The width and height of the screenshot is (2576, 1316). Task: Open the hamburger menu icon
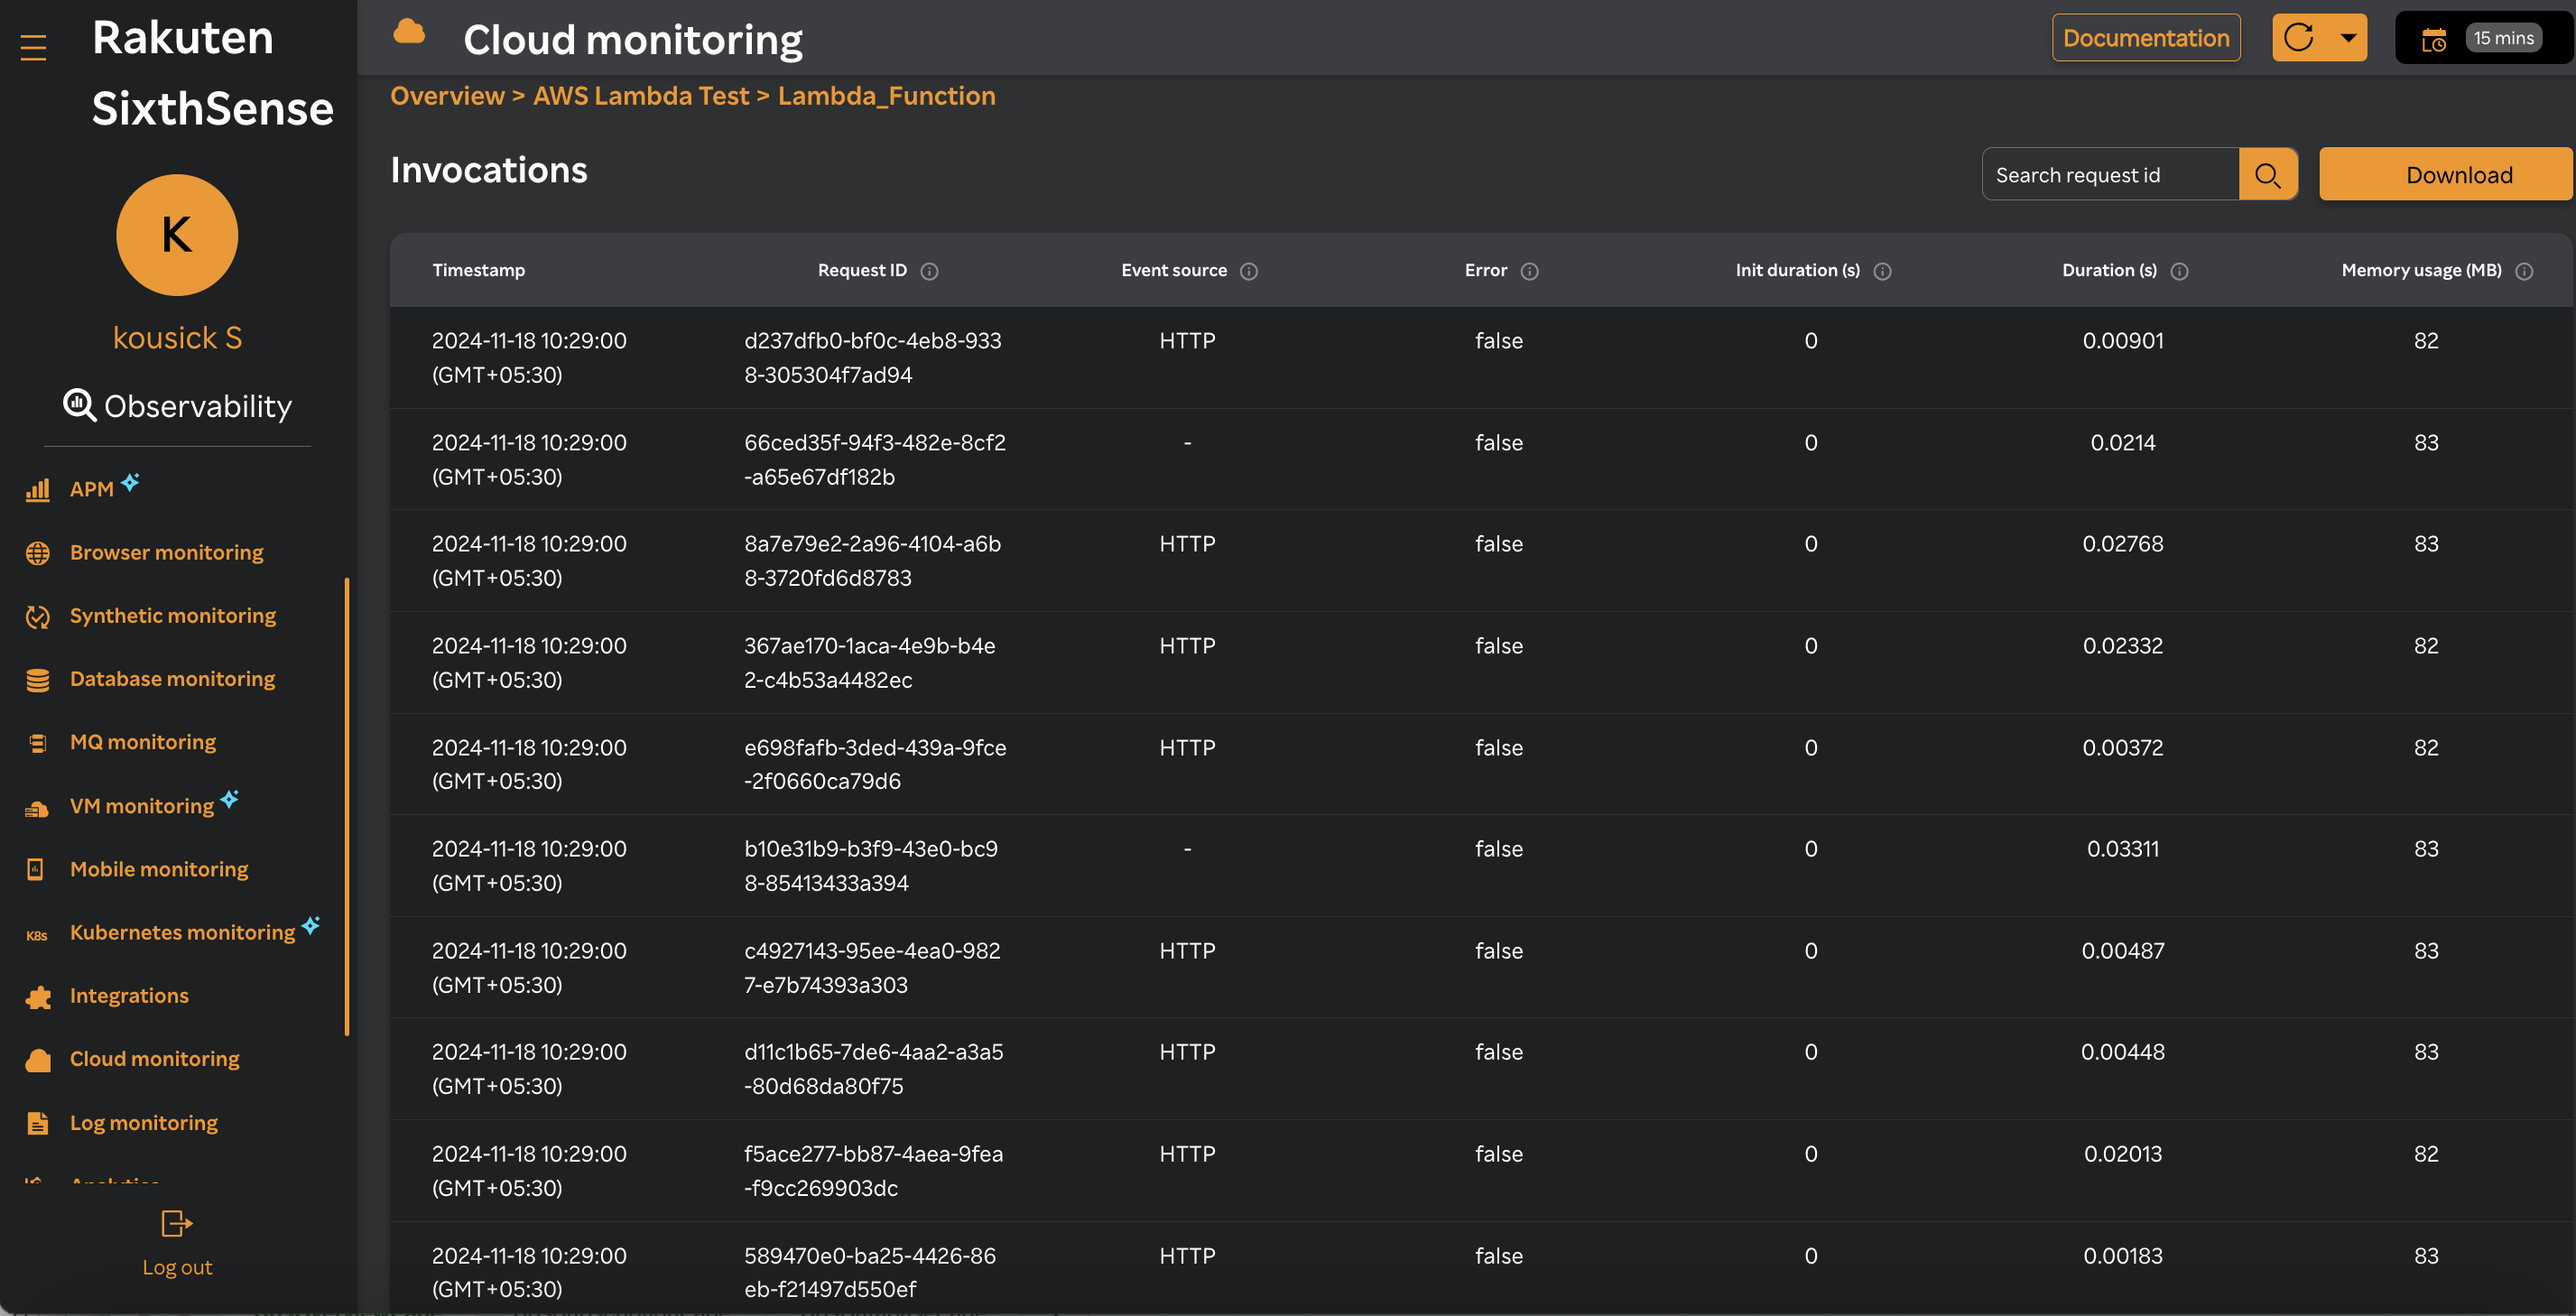33,47
